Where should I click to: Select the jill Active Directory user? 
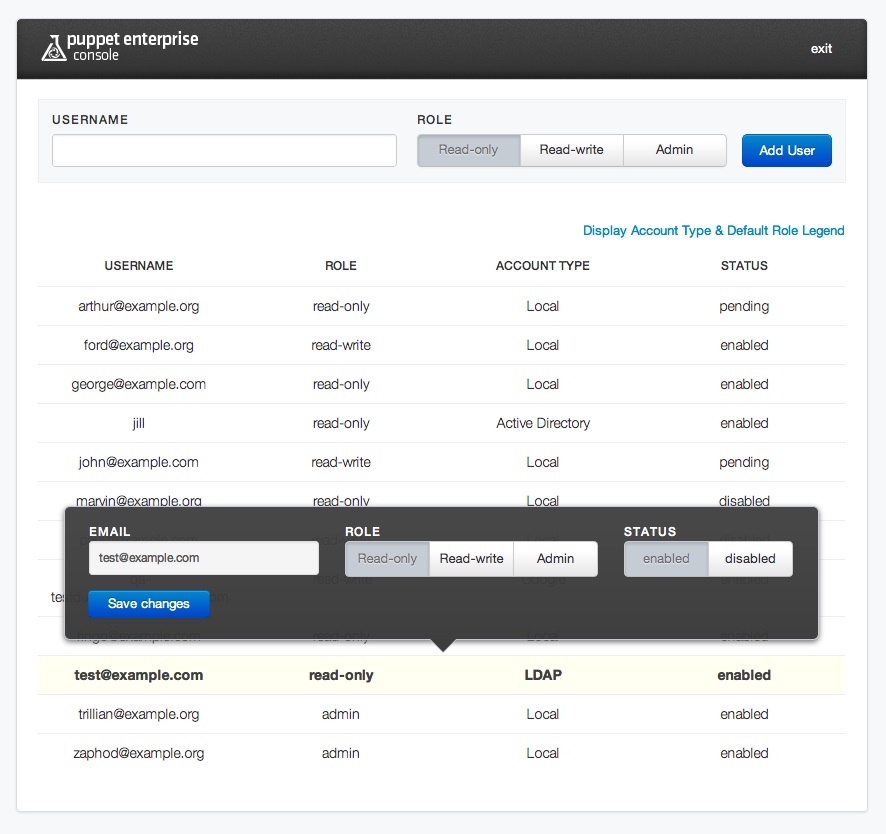[x=139, y=423]
